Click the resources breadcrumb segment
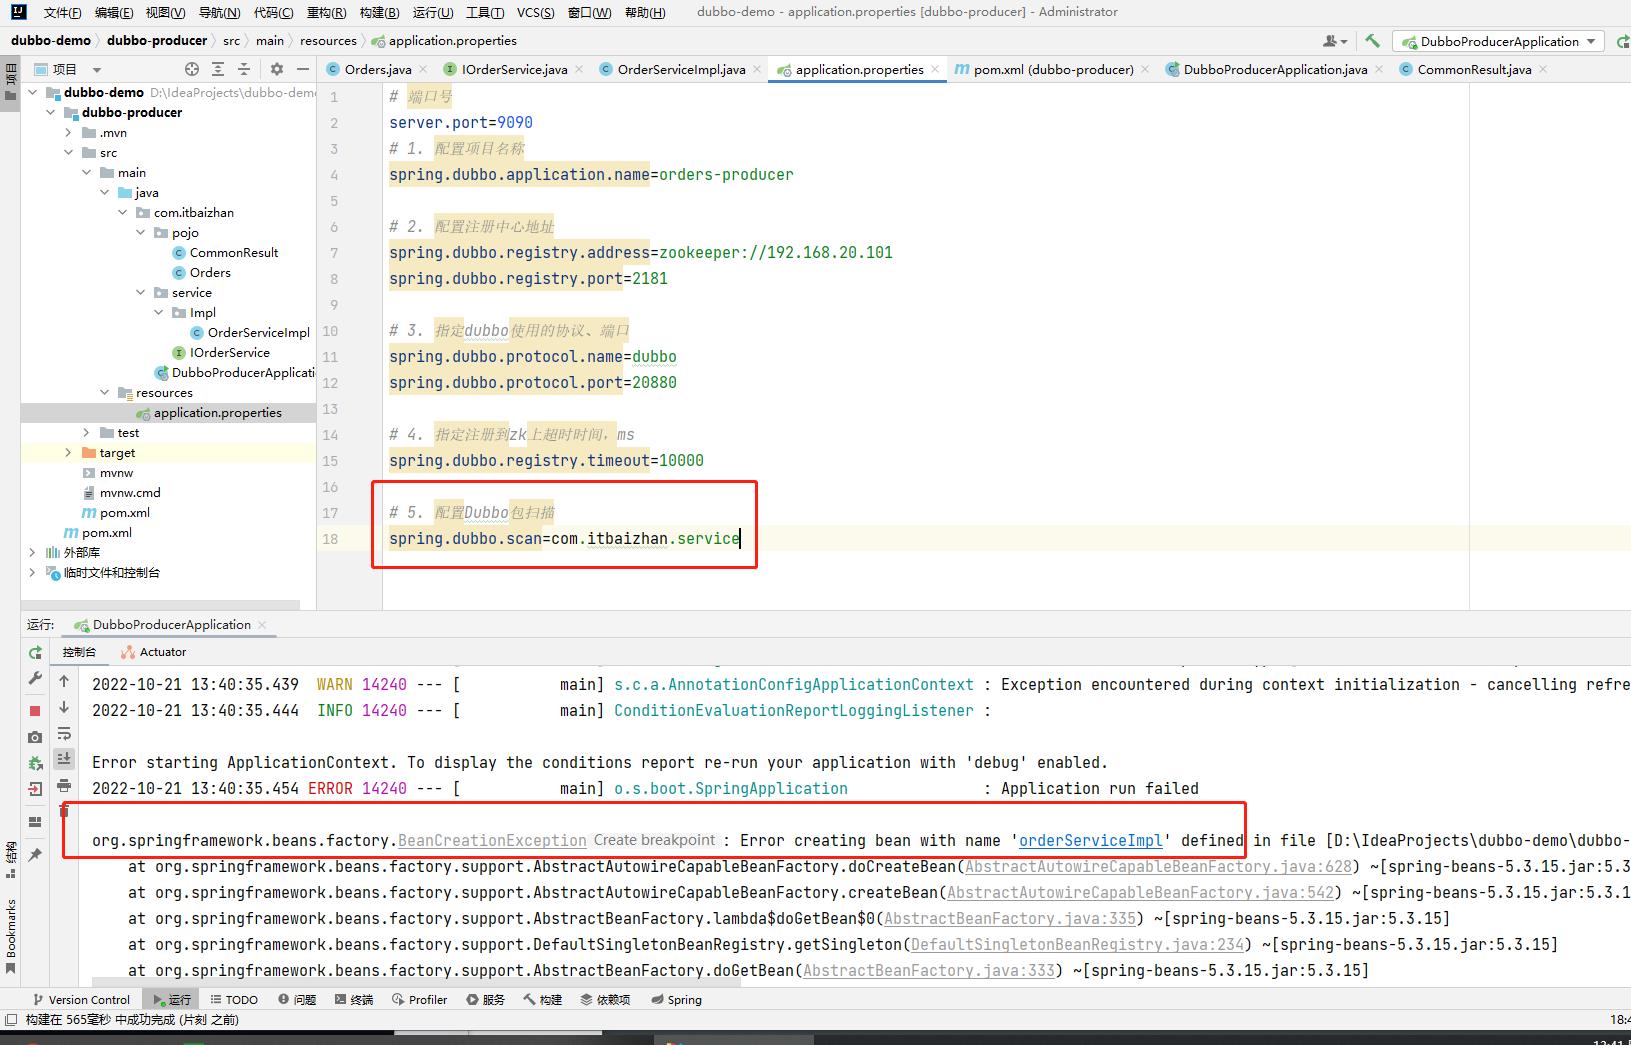The height and width of the screenshot is (1045, 1631). pos(328,41)
